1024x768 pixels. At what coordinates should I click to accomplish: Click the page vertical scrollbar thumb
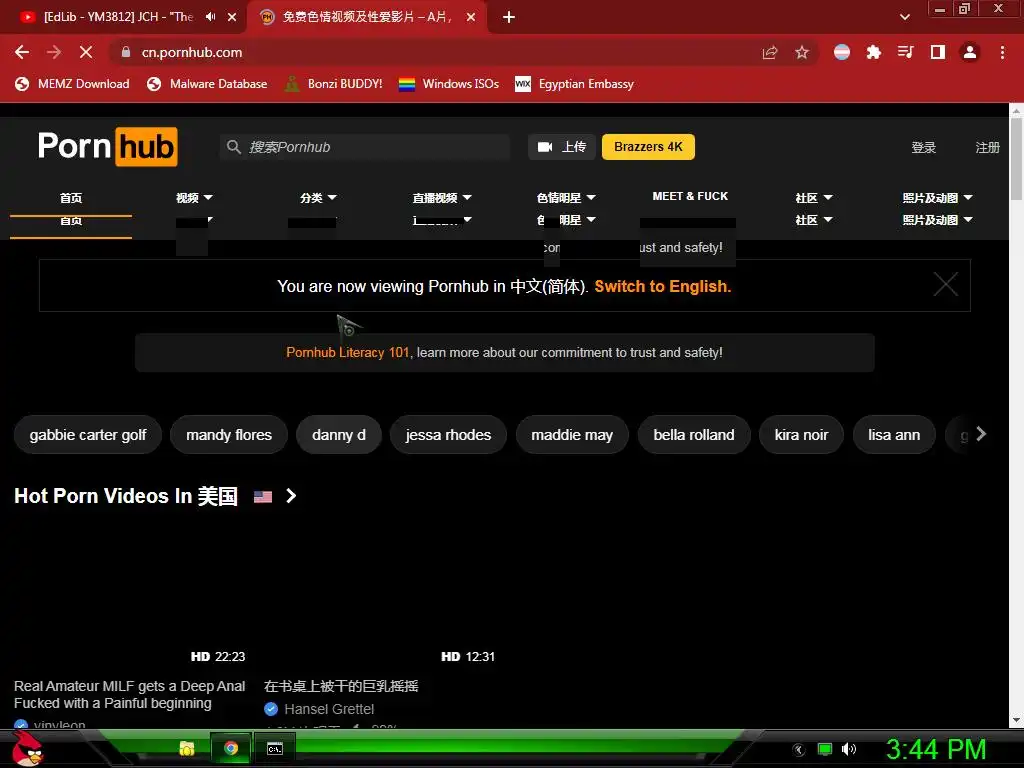click(x=1017, y=160)
